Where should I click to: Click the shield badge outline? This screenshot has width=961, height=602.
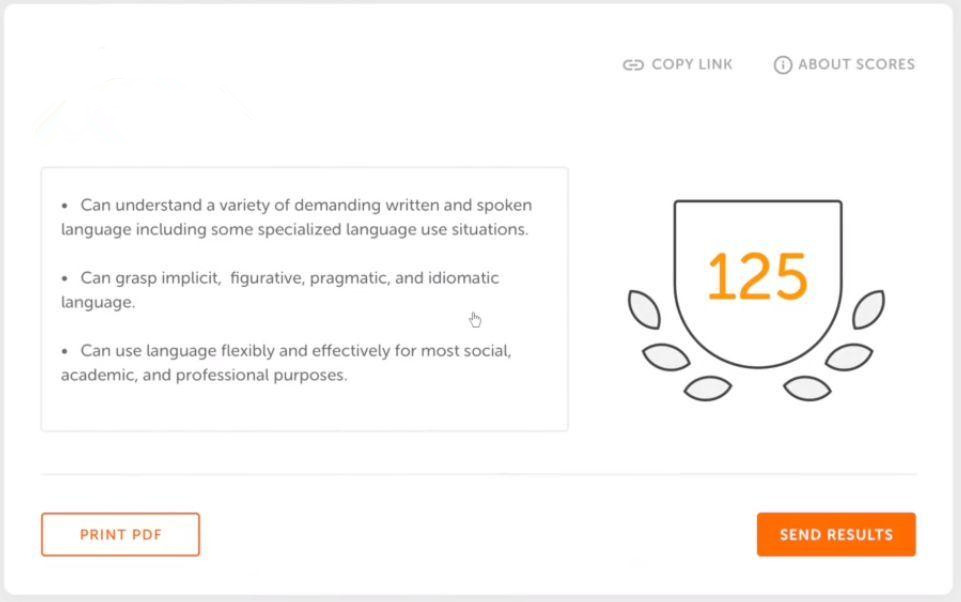(x=758, y=284)
